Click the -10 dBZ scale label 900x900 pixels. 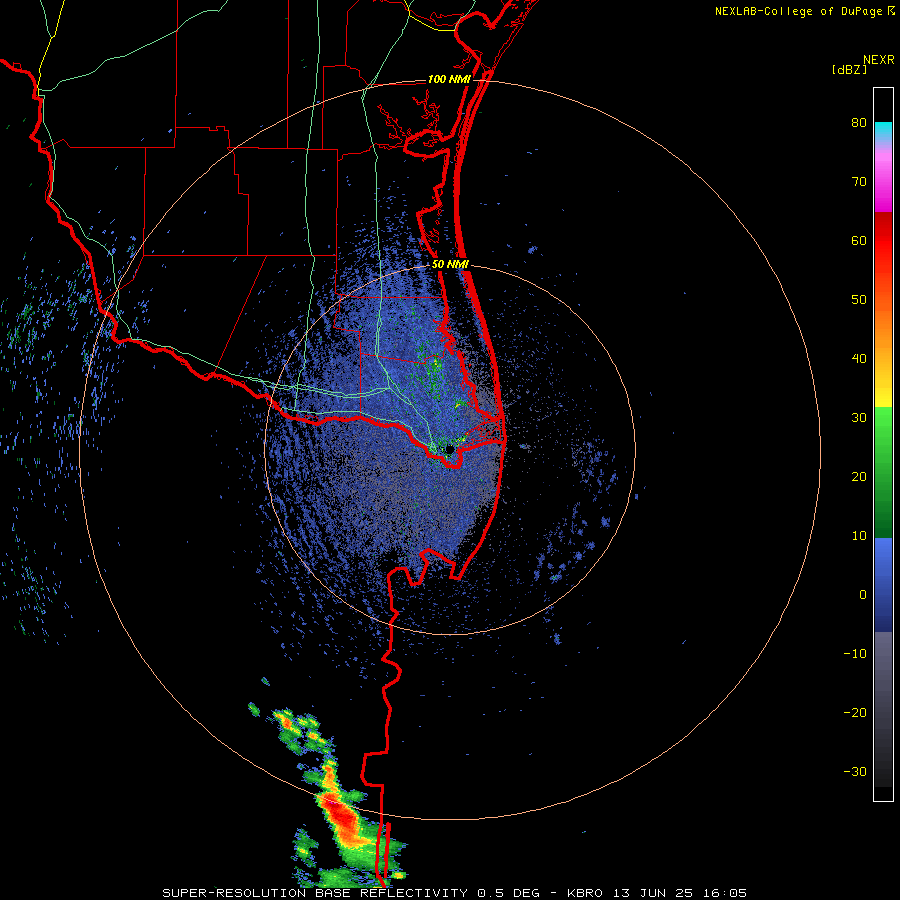[855, 654]
